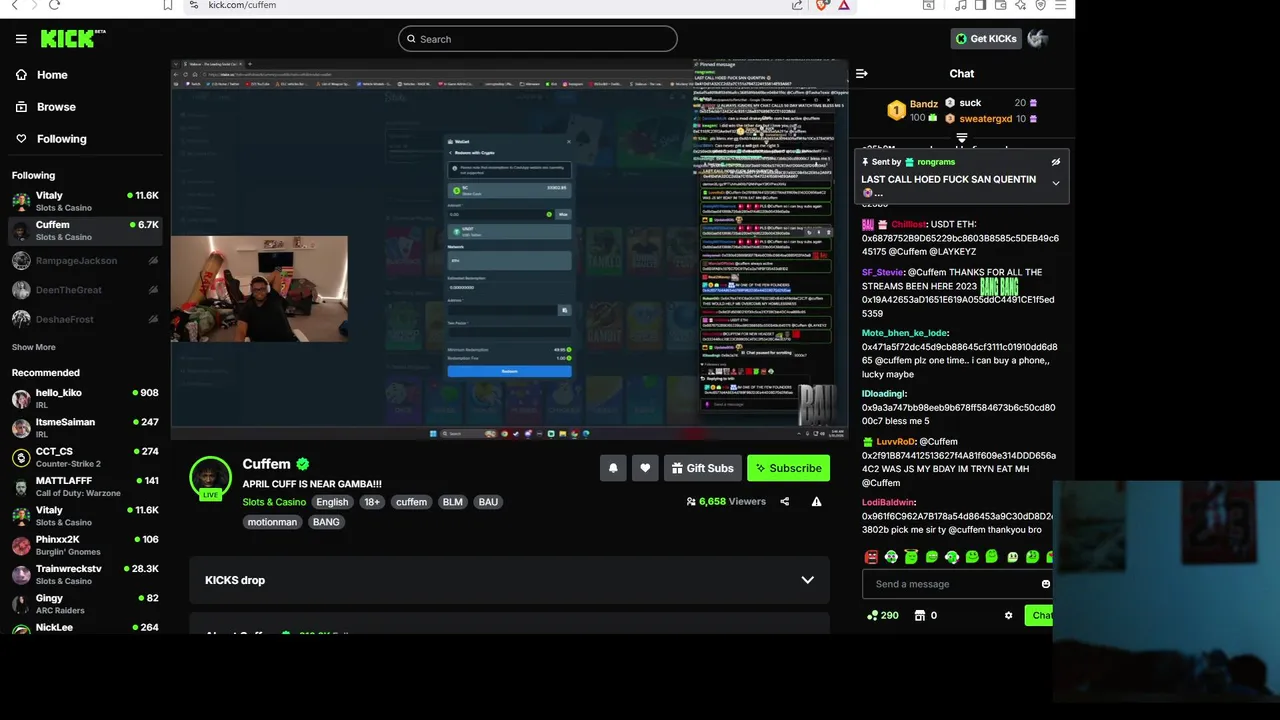1280x720 pixels.
Task: Click the green Chat send button
Action: pos(1040,616)
